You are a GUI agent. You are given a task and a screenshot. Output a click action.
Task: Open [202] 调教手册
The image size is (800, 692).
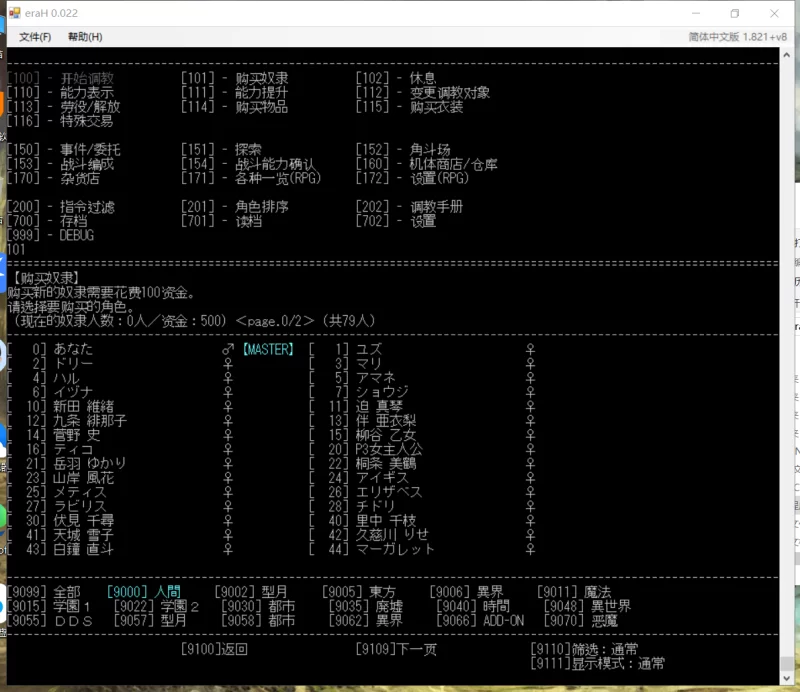point(410,207)
